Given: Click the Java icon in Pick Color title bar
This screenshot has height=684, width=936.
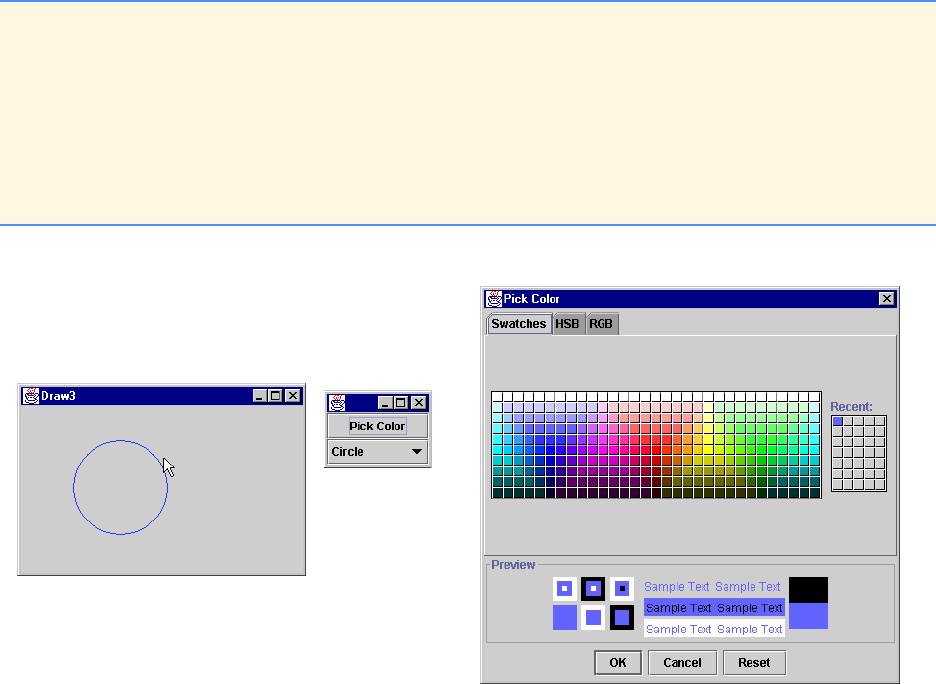Looking at the screenshot, I should point(494,298).
